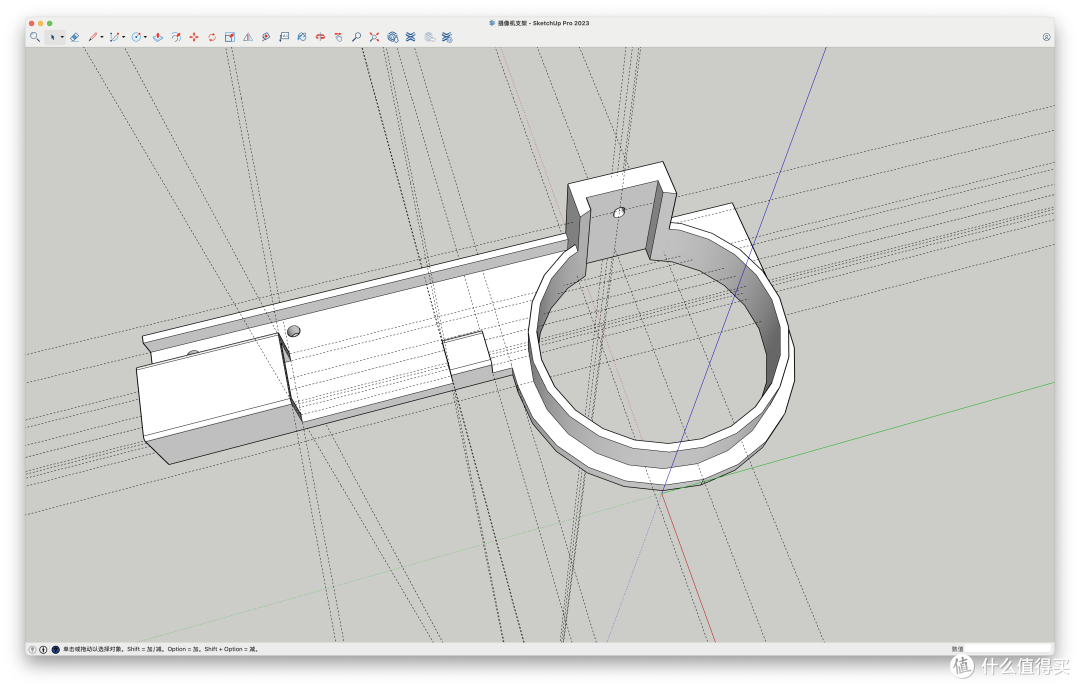Select the Pan hand tool
This screenshot has width=1080, height=689.
[x=338, y=37]
